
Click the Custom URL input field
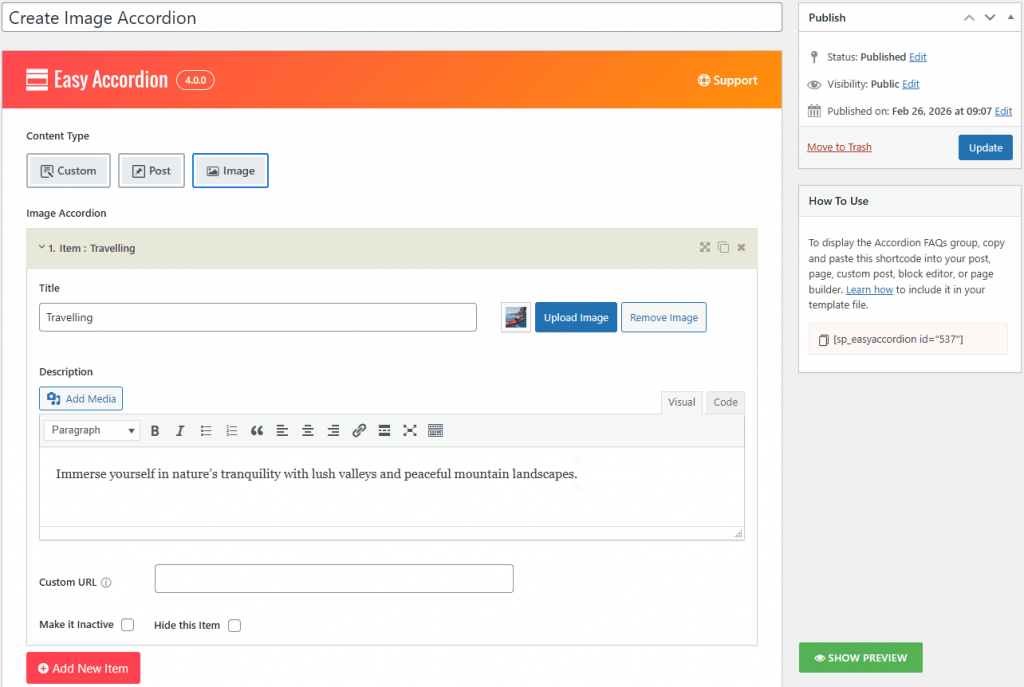pos(333,579)
